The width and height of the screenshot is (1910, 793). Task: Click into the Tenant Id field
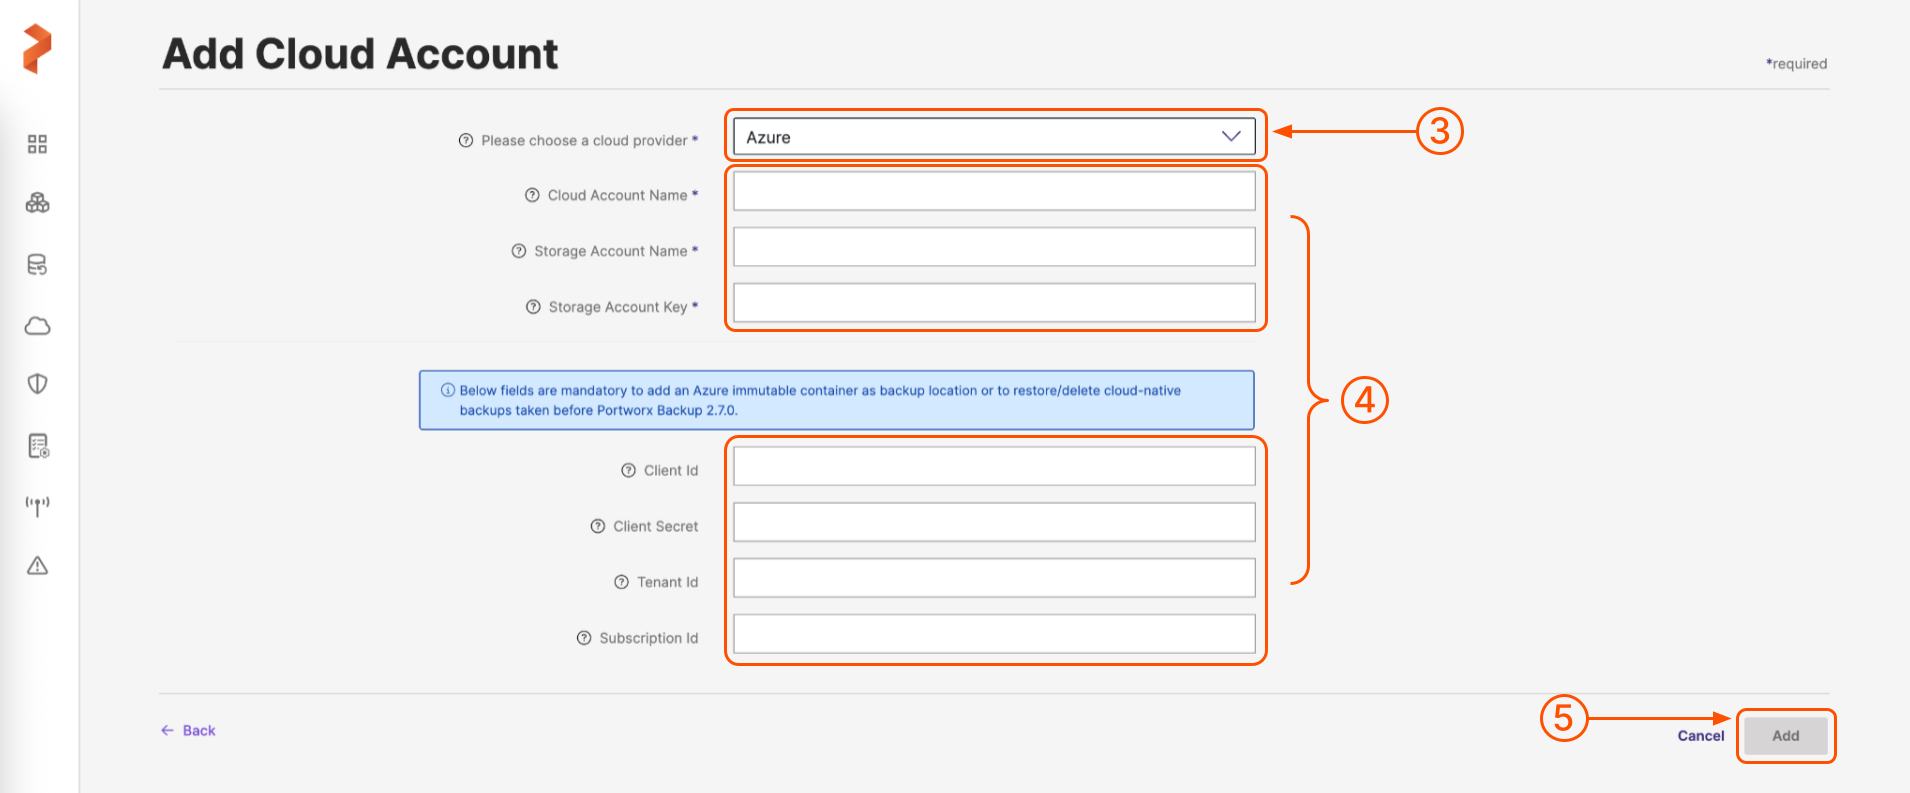pyautogui.click(x=993, y=578)
